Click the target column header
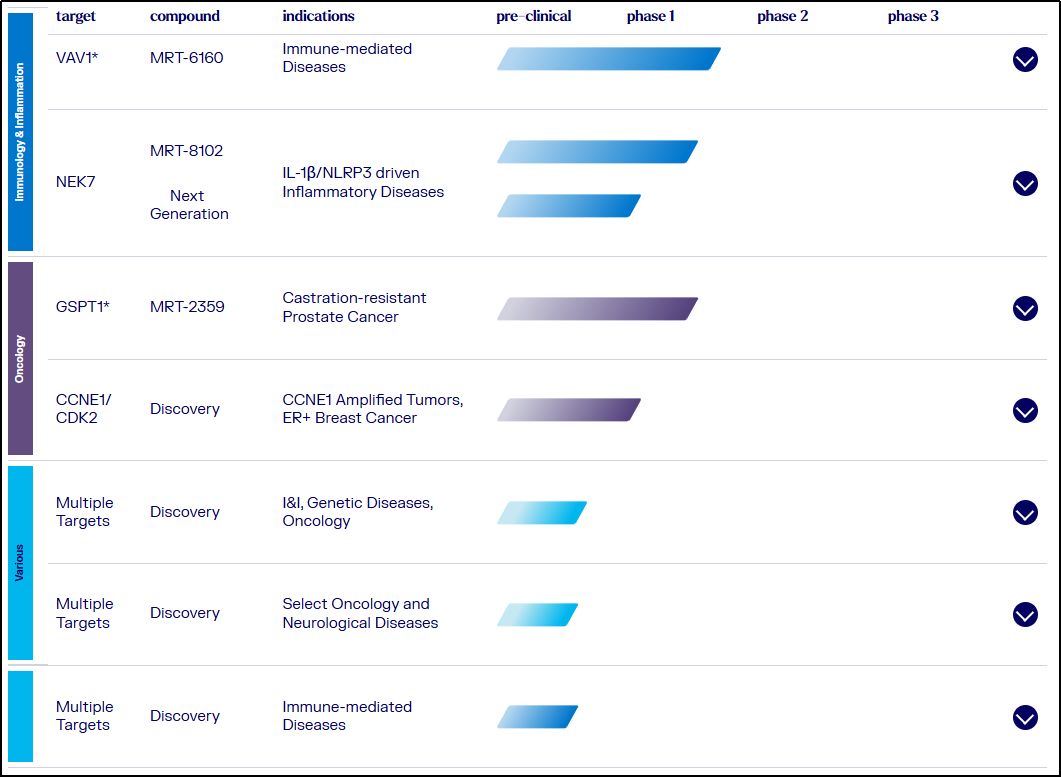Image resolution: width=1061 pixels, height=777 pixels. (x=76, y=16)
